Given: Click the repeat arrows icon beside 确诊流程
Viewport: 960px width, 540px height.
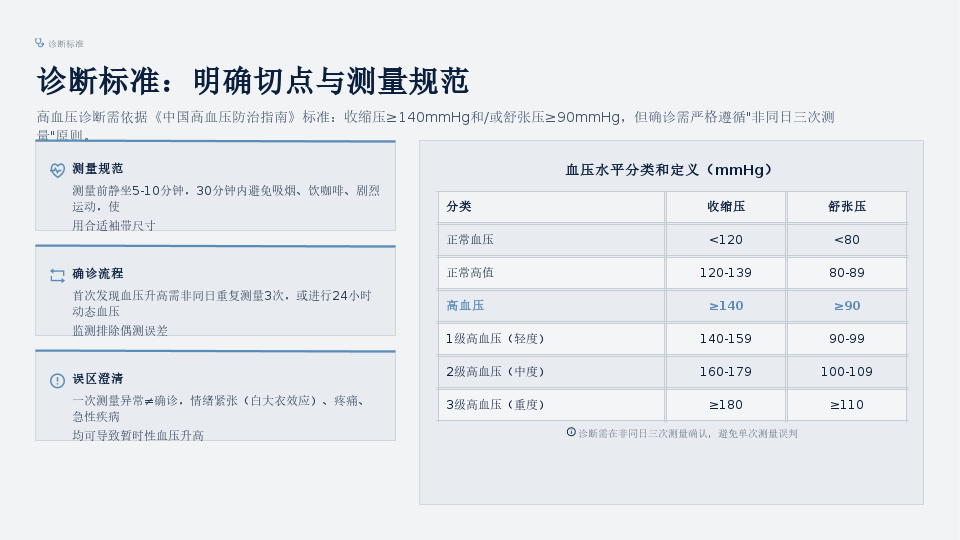Looking at the screenshot, I should pos(58,276).
